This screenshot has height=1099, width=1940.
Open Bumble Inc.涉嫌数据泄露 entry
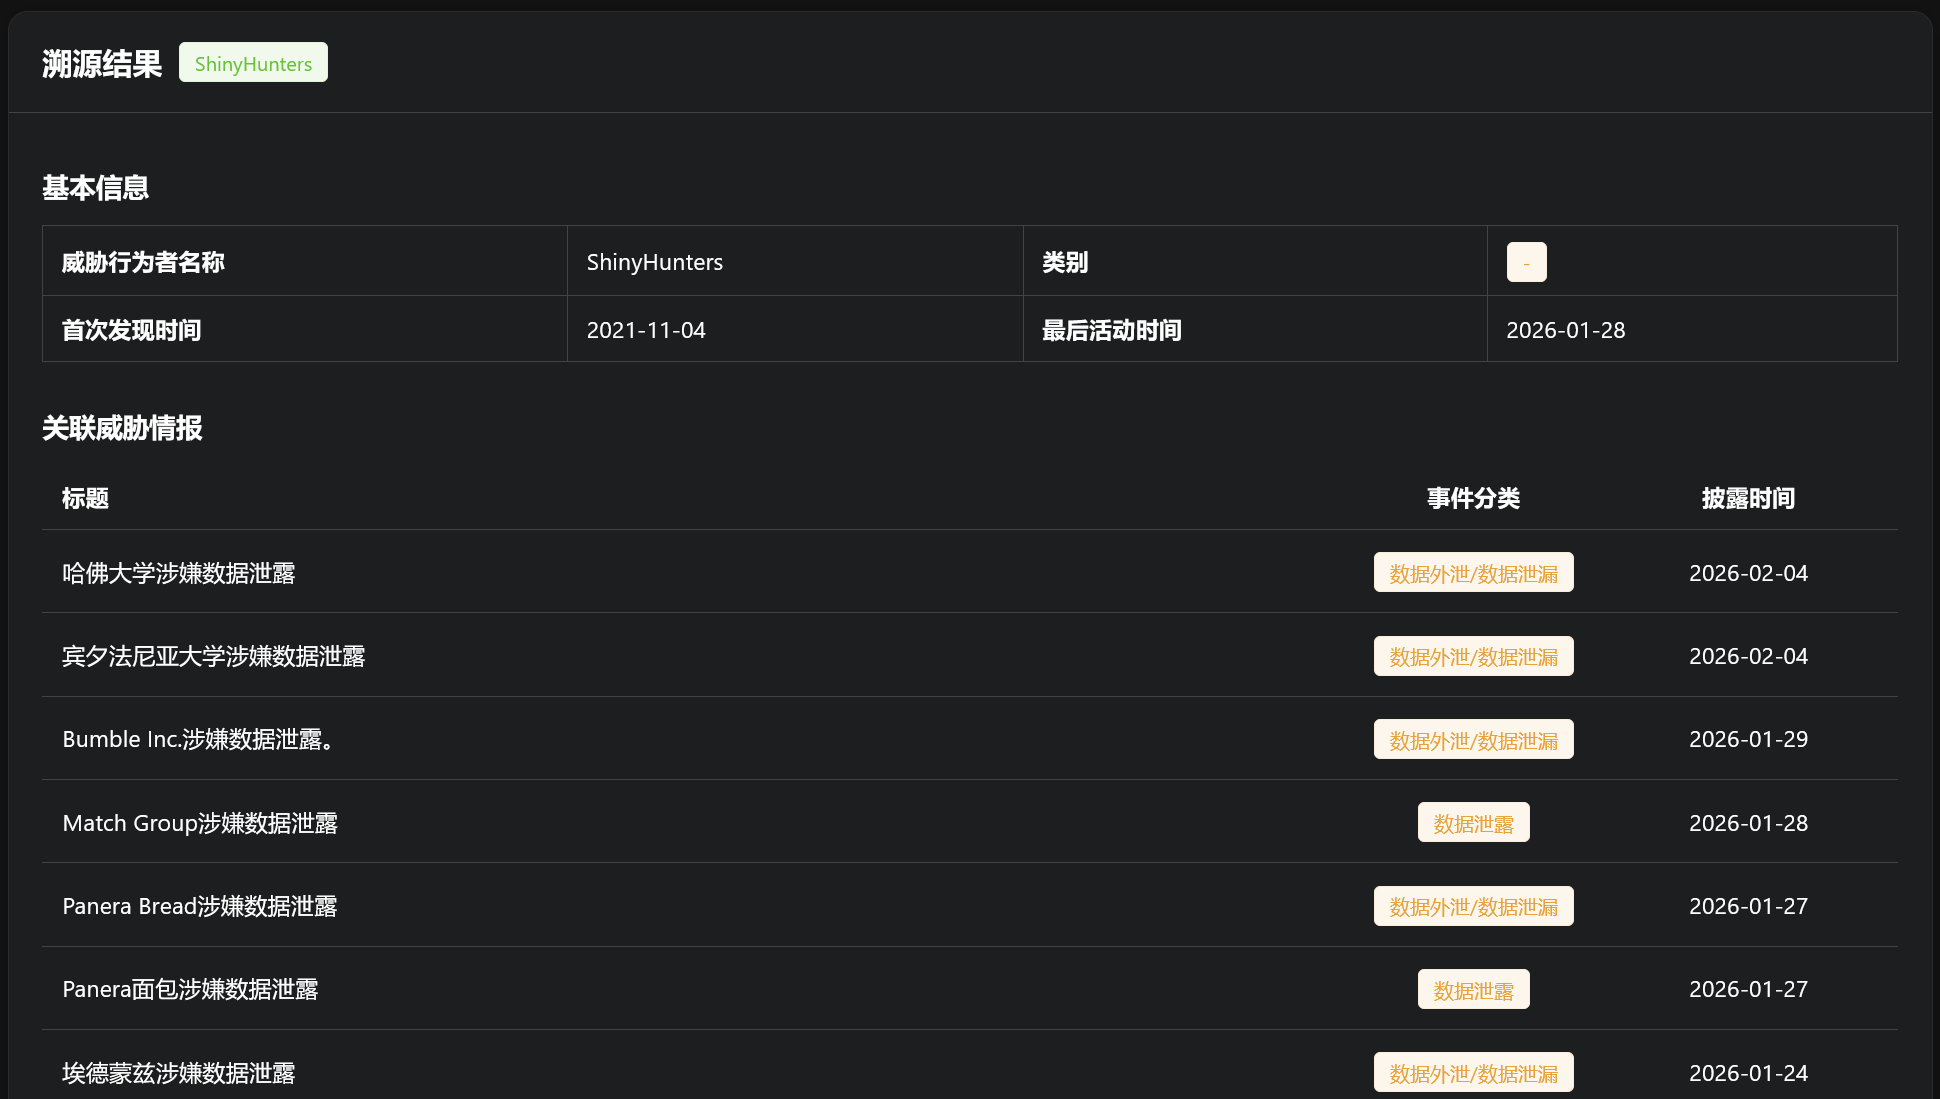197,739
